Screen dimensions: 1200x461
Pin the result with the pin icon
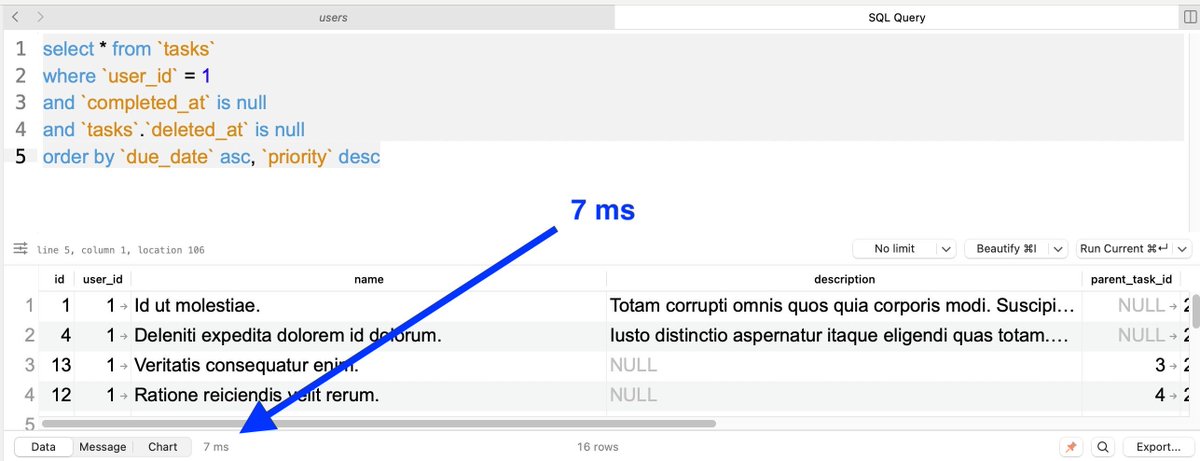point(1071,447)
